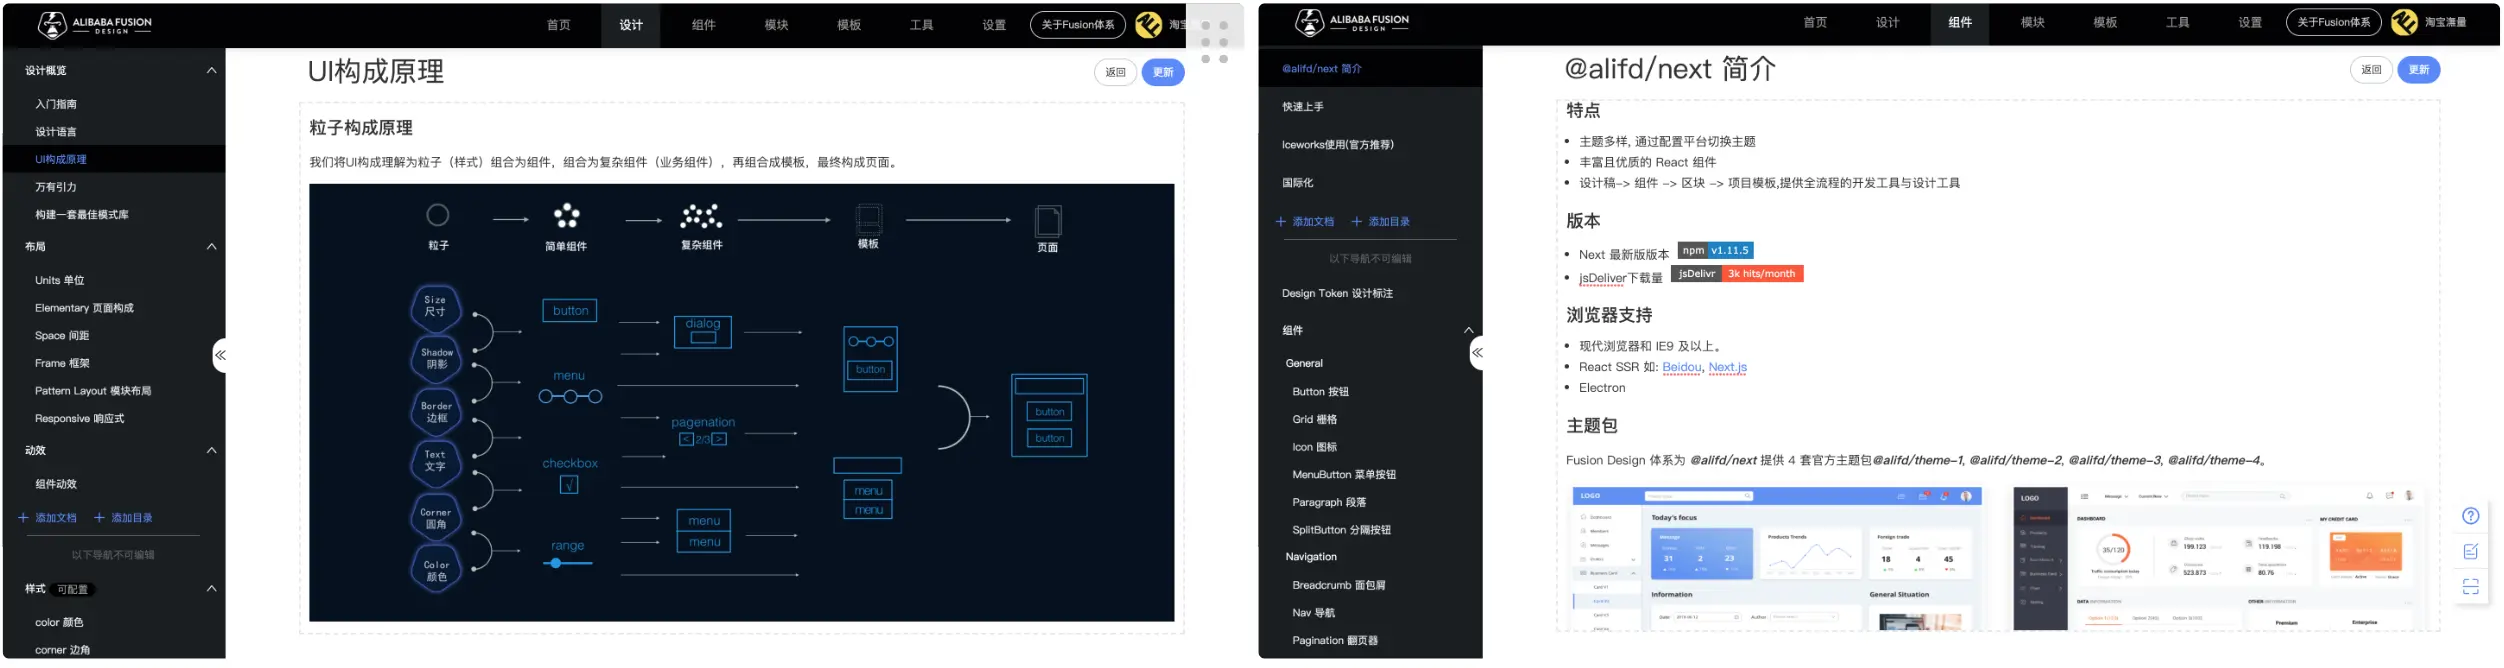
Task: Click the 复杂组件 dots icon in diagram
Action: coord(701,216)
